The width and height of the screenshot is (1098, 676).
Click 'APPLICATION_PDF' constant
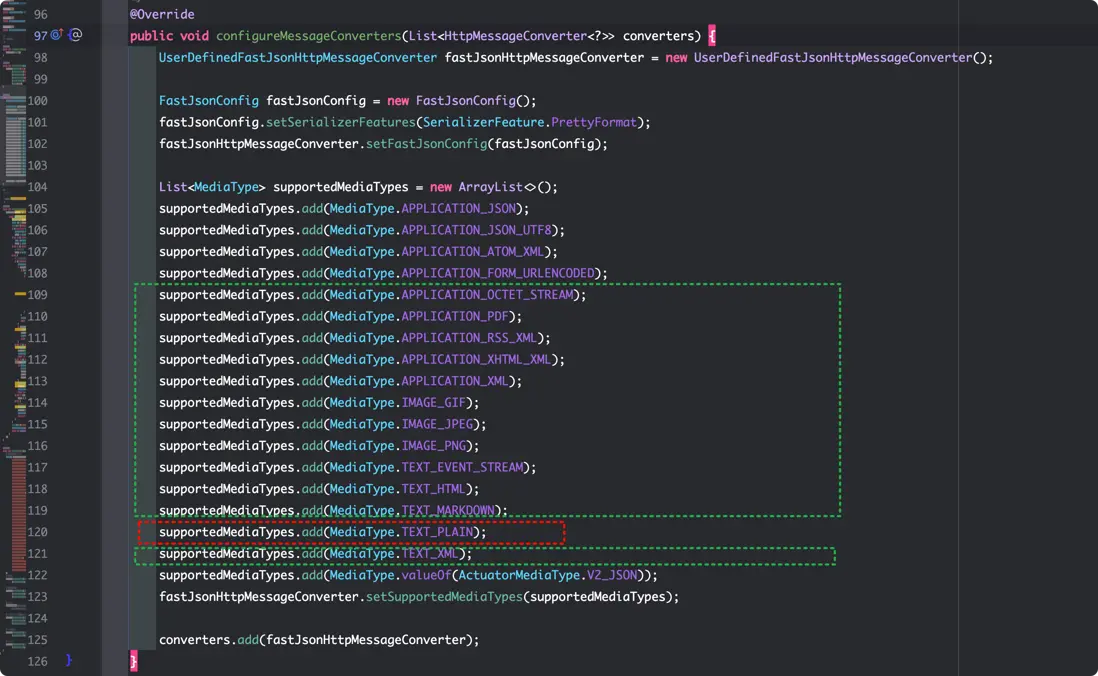pos(454,317)
